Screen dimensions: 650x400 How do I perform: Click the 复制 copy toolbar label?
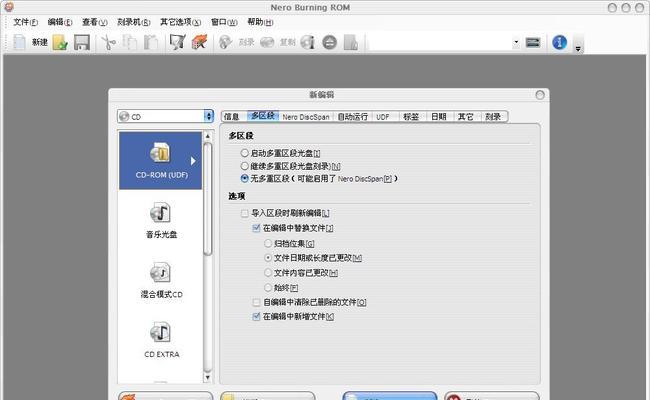287,42
